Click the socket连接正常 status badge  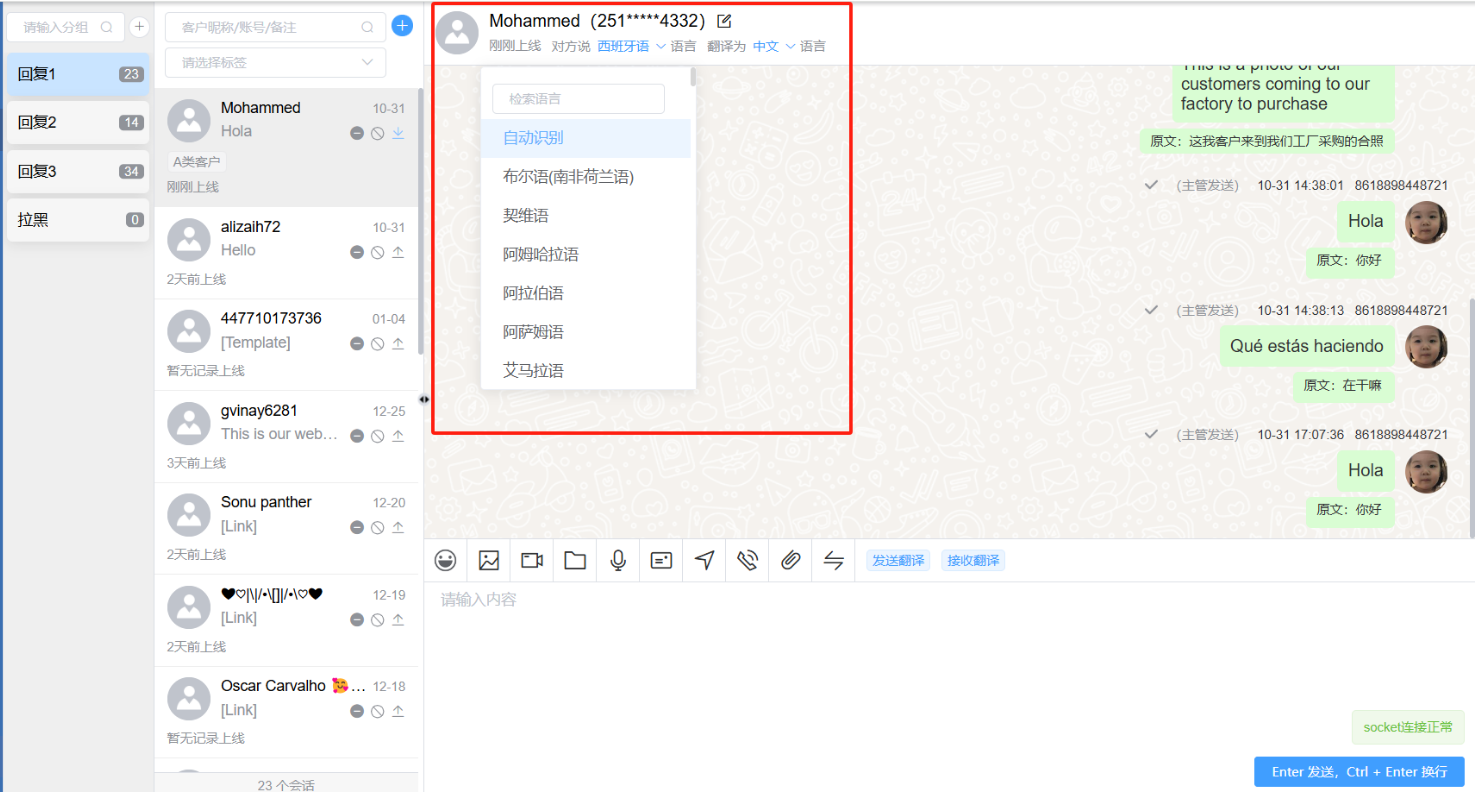[1408, 727]
